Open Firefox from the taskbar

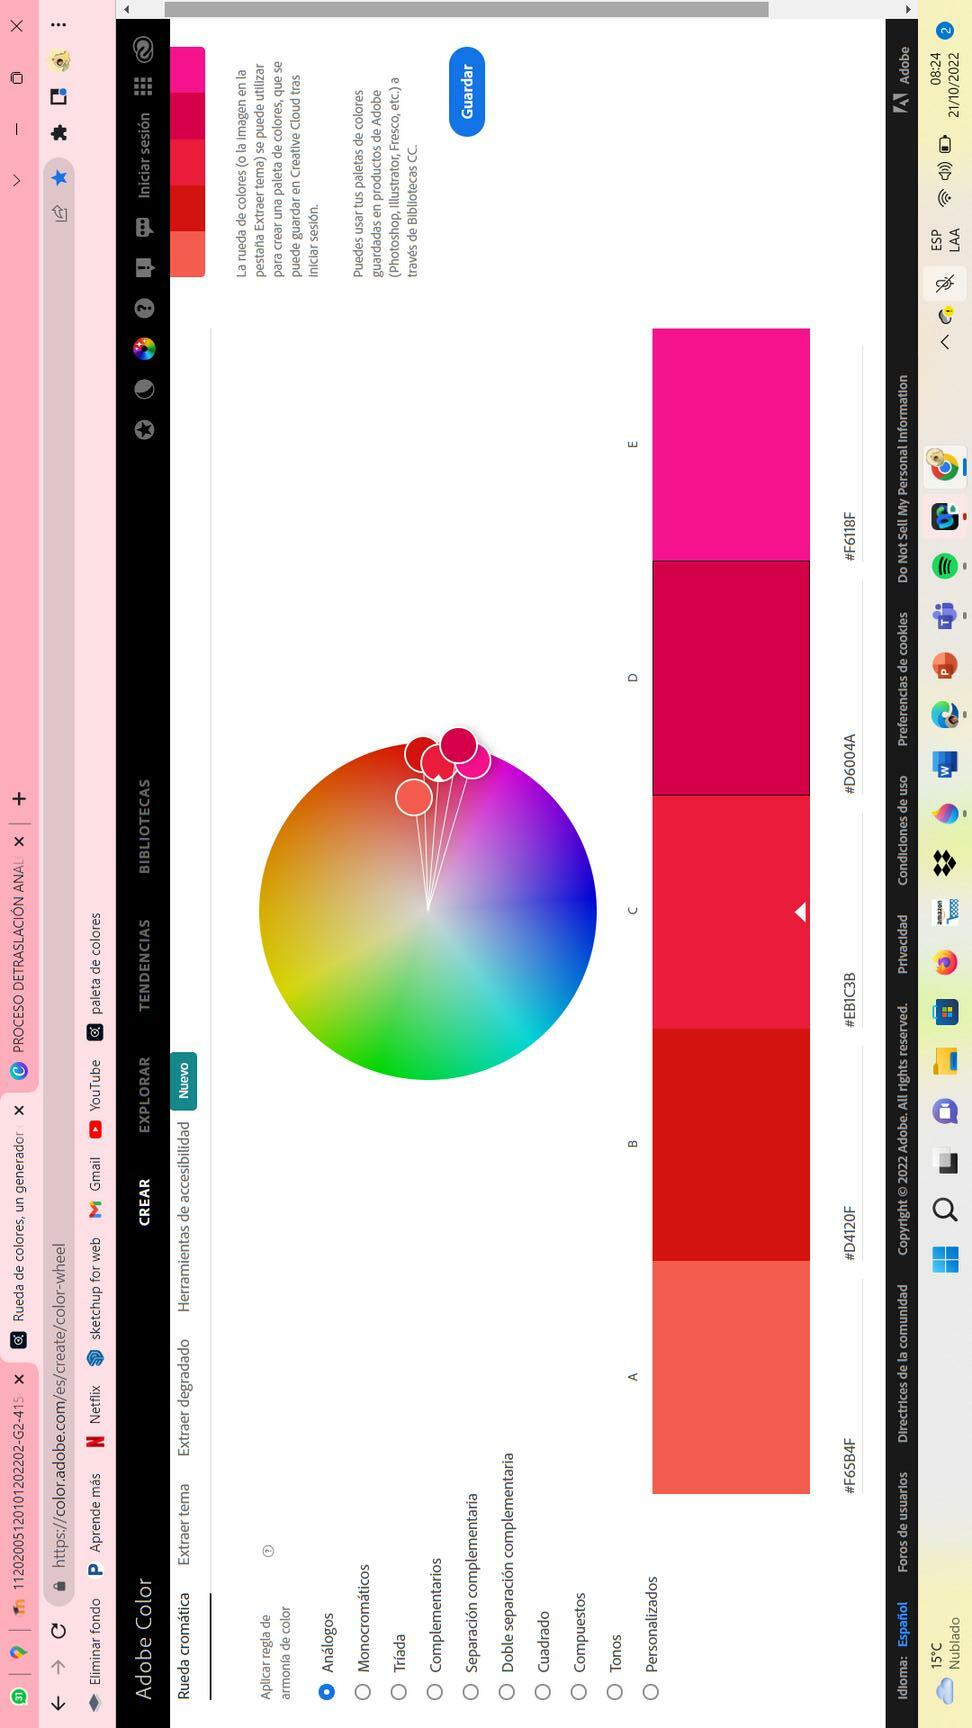pos(945,962)
